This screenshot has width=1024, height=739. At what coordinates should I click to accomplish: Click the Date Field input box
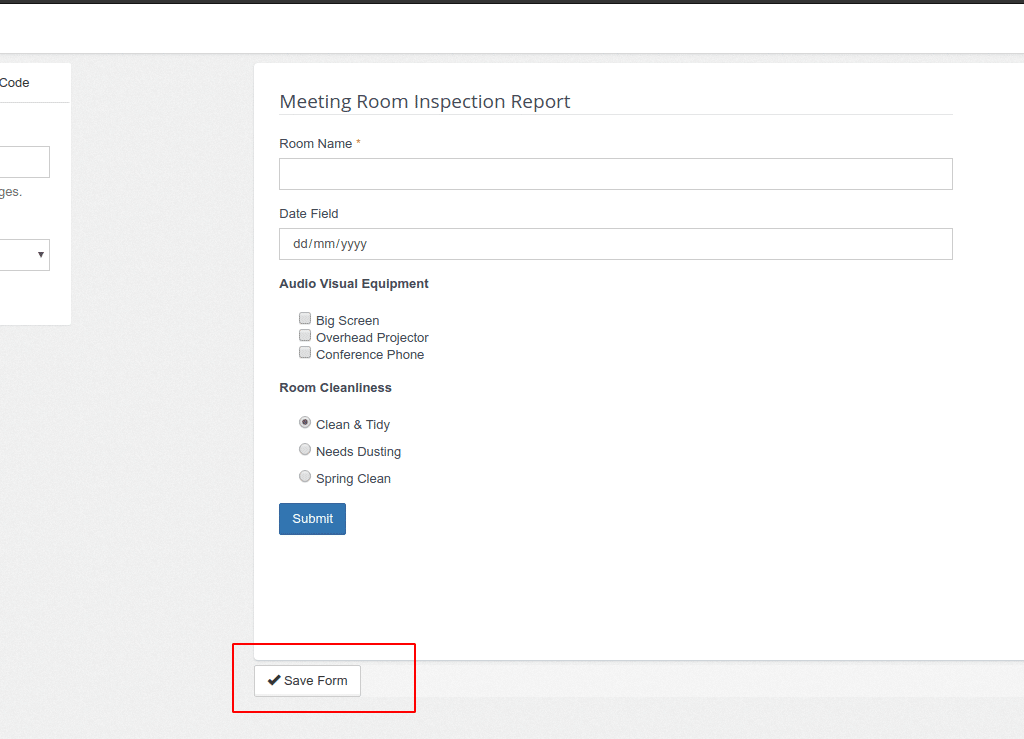pos(615,244)
